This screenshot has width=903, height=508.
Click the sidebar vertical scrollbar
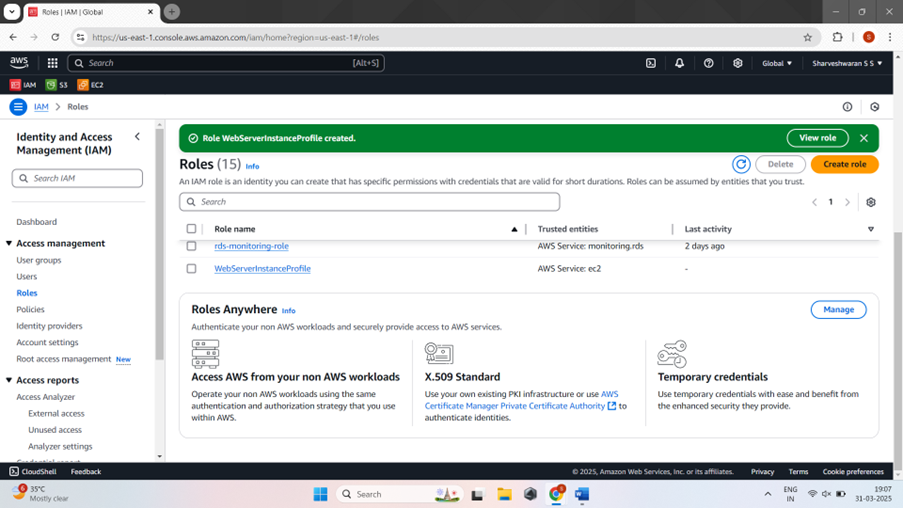pyautogui.click(x=160, y=244)
